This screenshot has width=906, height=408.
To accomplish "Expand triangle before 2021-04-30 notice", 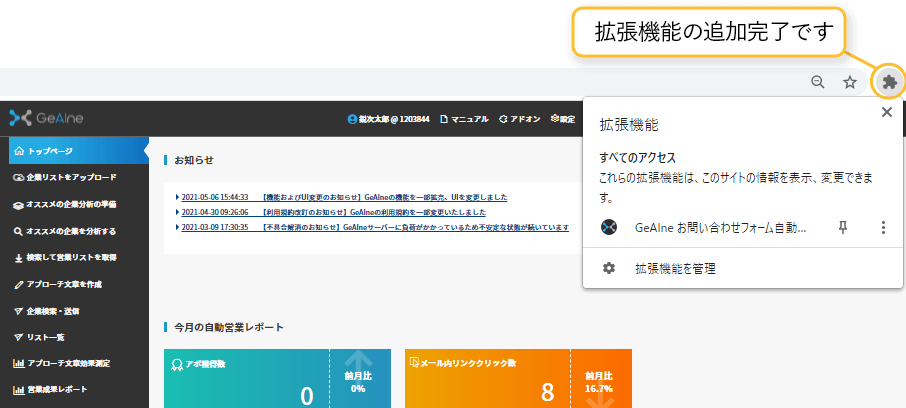I will (177, 212).
